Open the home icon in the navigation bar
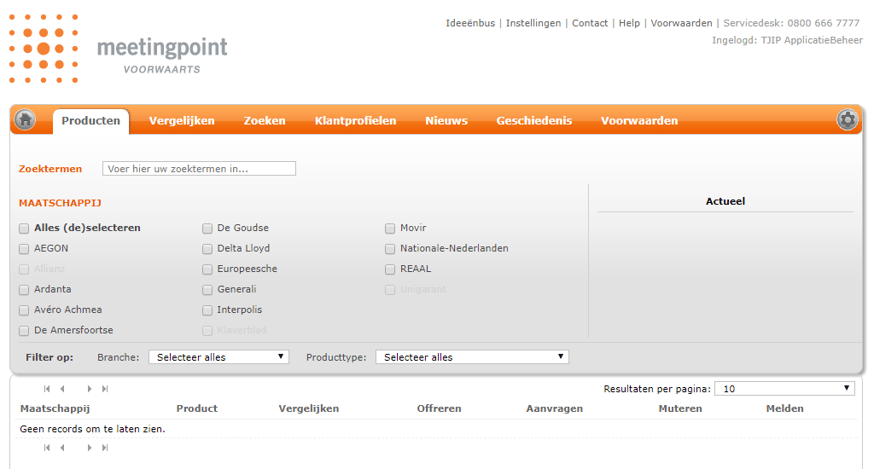The image size is (874, 469). (25, 119)
